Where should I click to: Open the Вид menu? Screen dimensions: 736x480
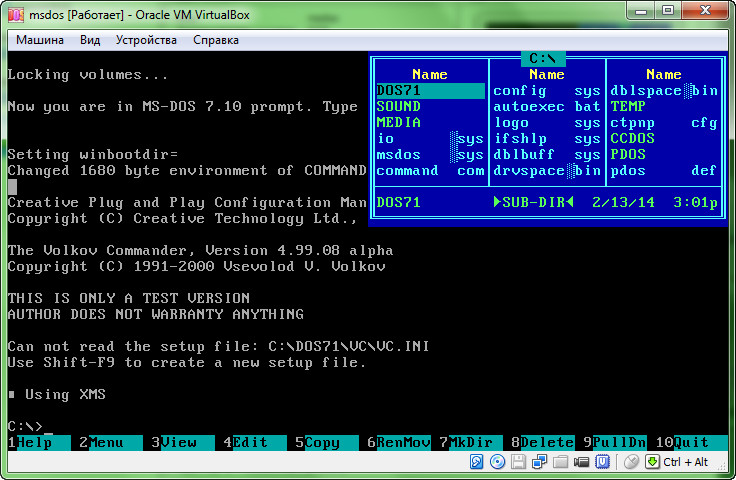point(90,40)
